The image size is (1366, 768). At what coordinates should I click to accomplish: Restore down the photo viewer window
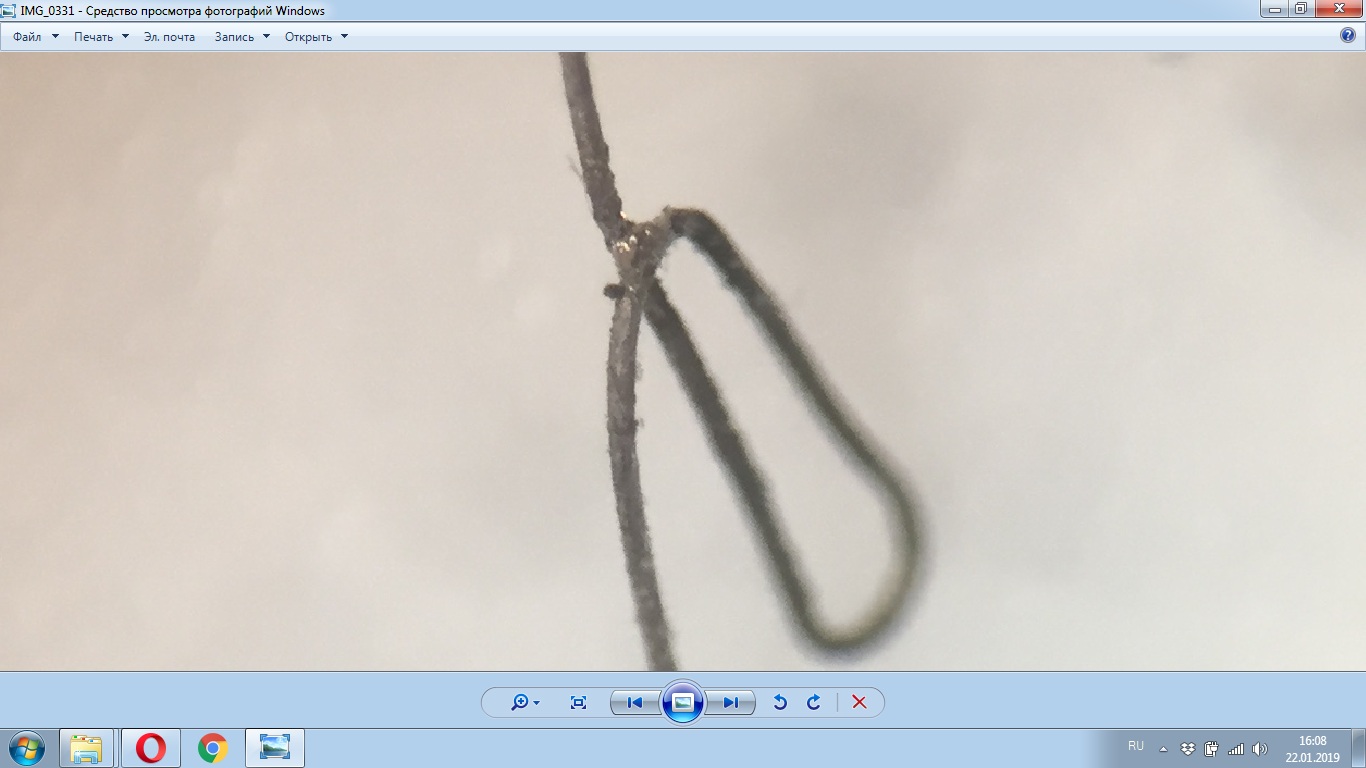tap(1300, 9)
